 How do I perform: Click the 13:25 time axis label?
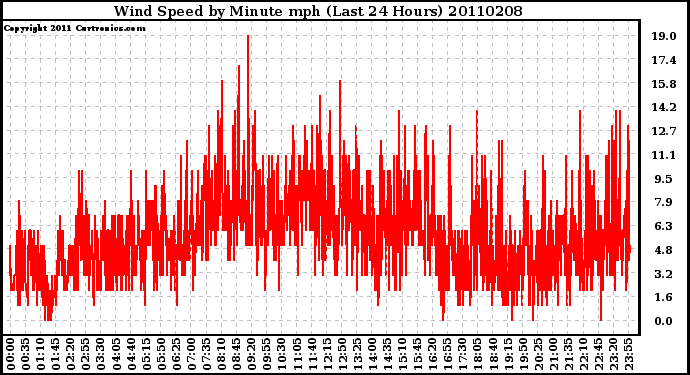click(x=357, y=354)
